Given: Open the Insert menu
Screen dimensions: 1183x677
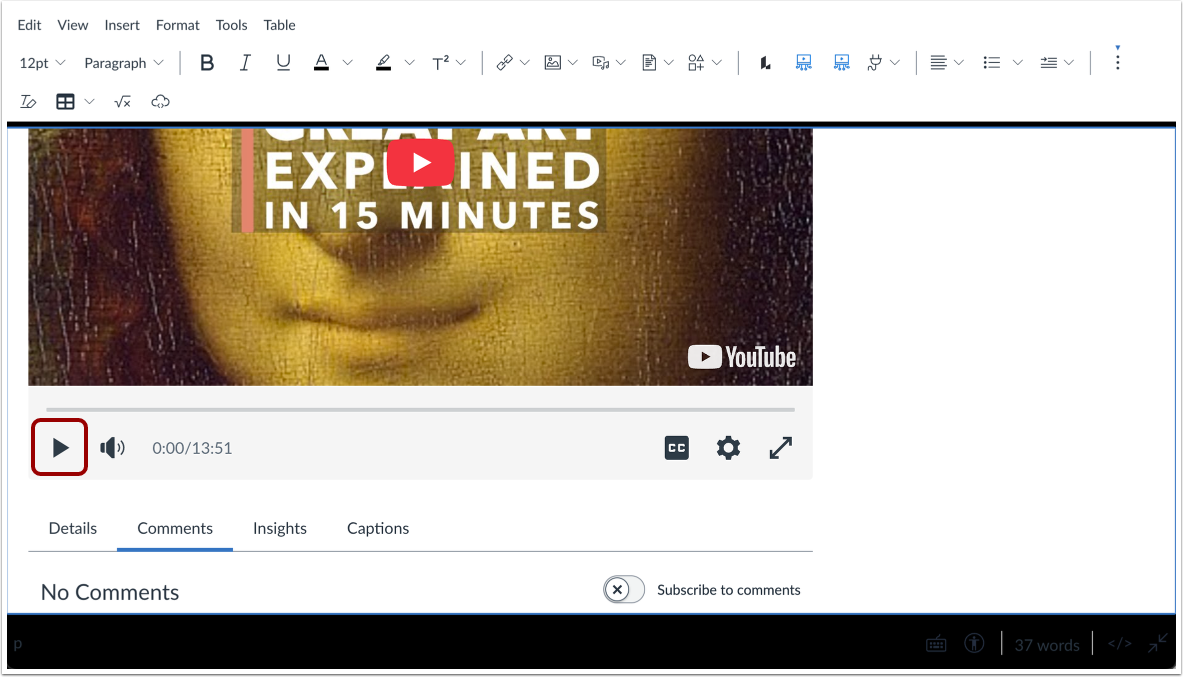Looking at the screenshot, I should click(x=122, y=25).
